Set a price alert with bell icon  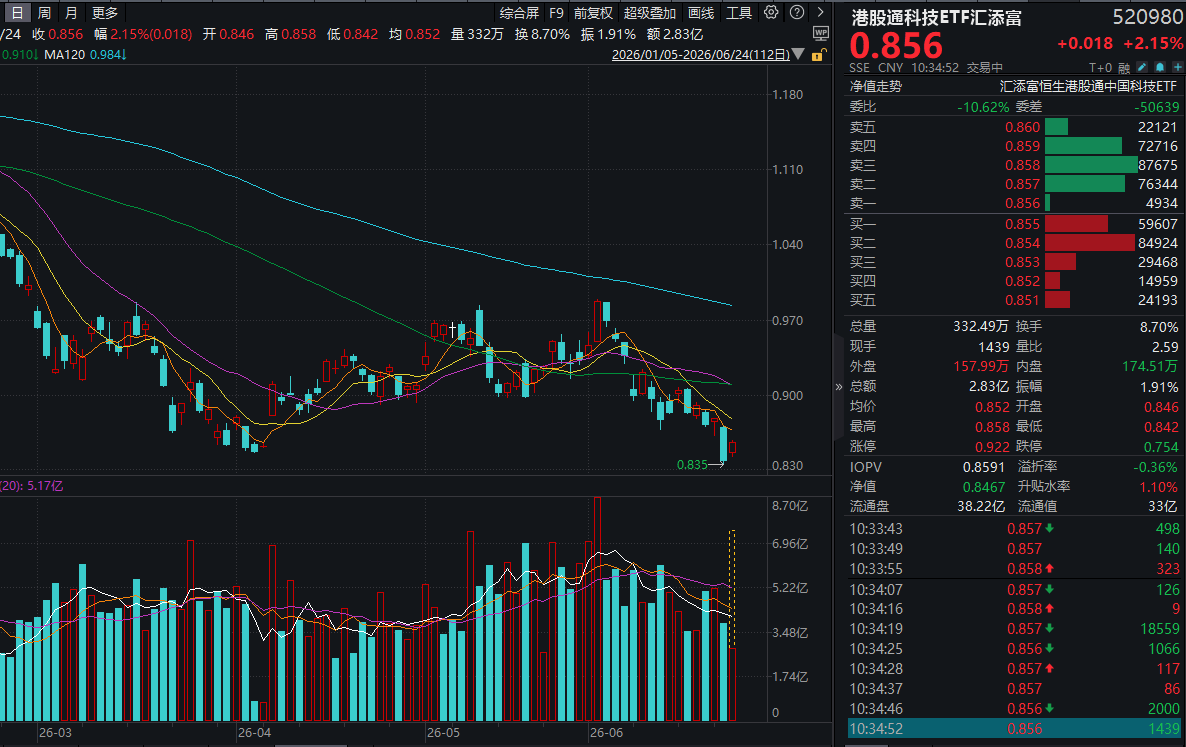[1160, 67]
